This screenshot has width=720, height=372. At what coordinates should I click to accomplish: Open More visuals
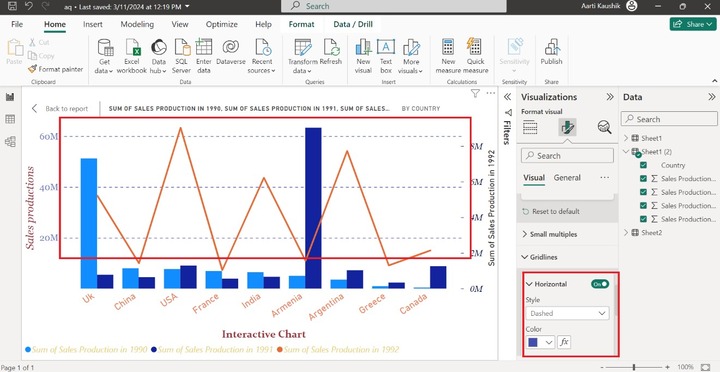point(410,56)
